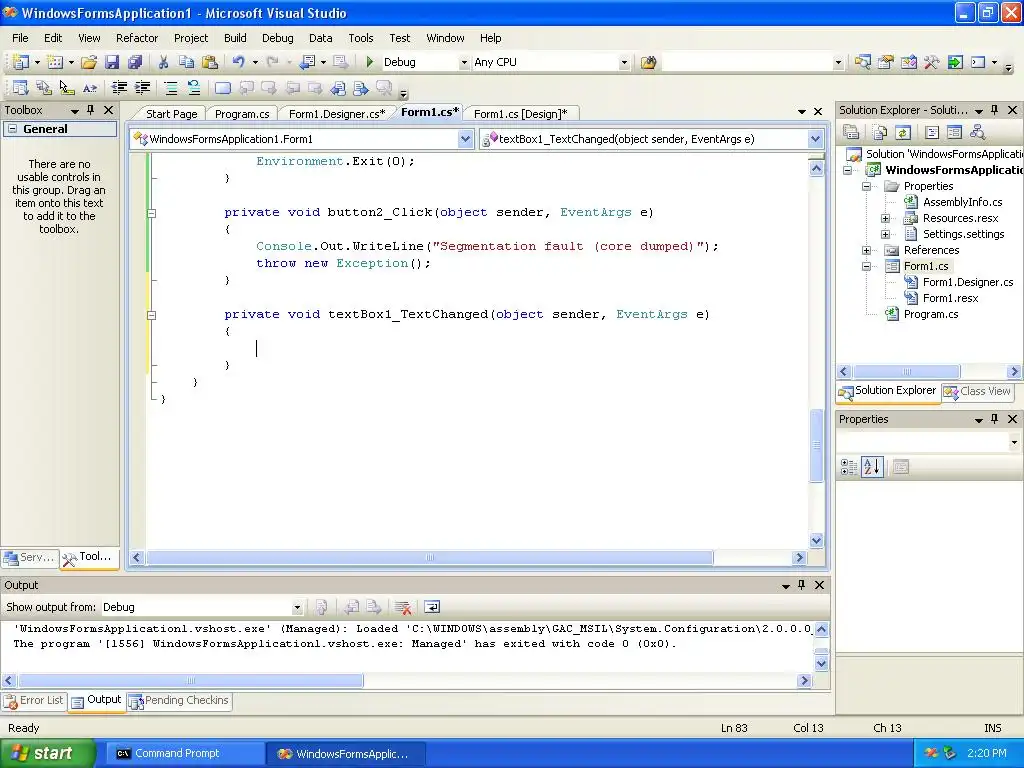Switch to the Form1.Designer.cs* tab
This screenshot has height=768, width=1024.
coord(337,114)
